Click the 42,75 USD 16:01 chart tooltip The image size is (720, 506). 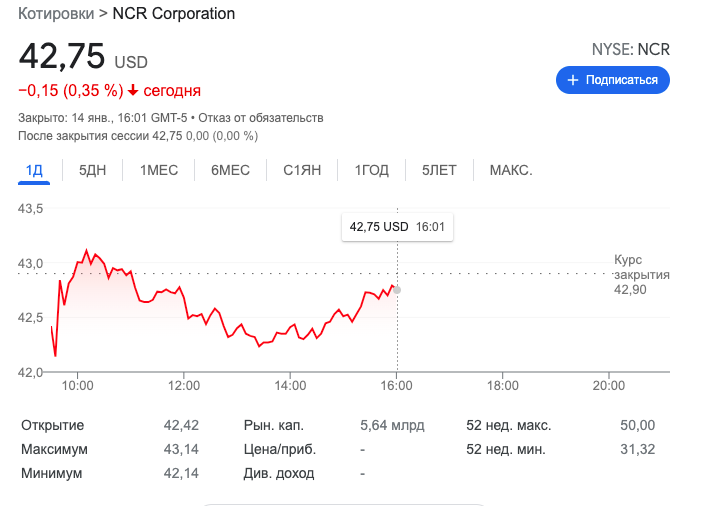pos(397,227)
